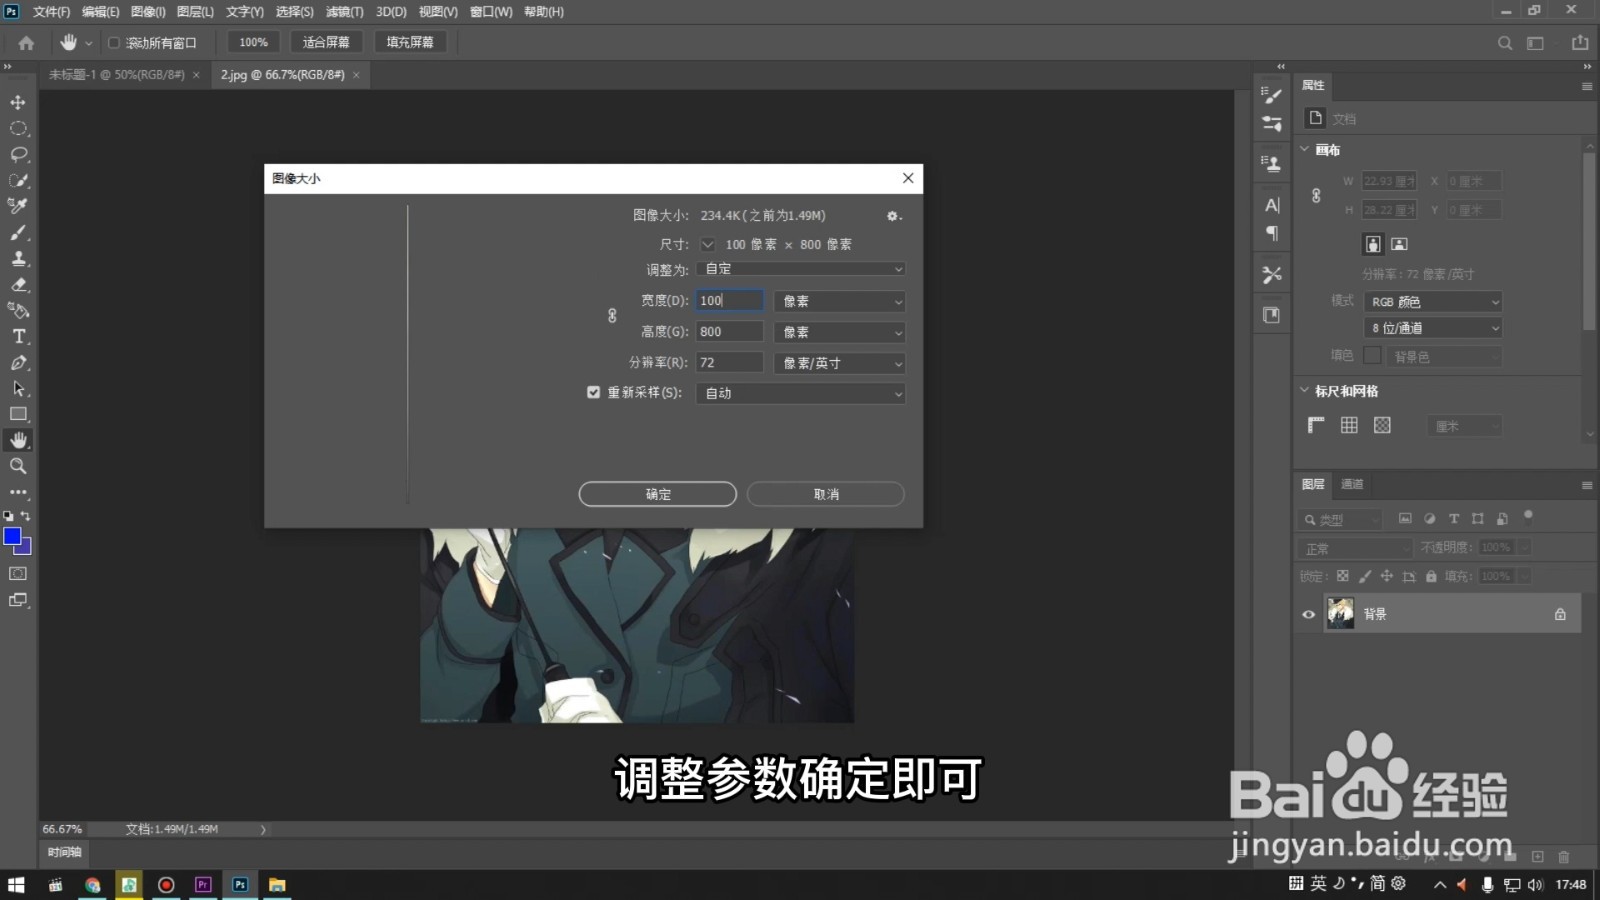
Task: Collapse the Canvas section
Action: tap(1304, 150)
